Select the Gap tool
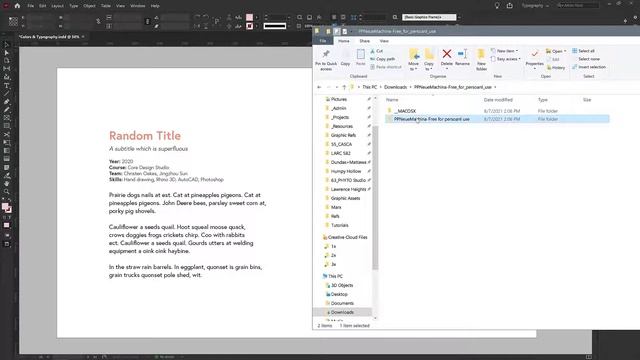 point(7,69)
